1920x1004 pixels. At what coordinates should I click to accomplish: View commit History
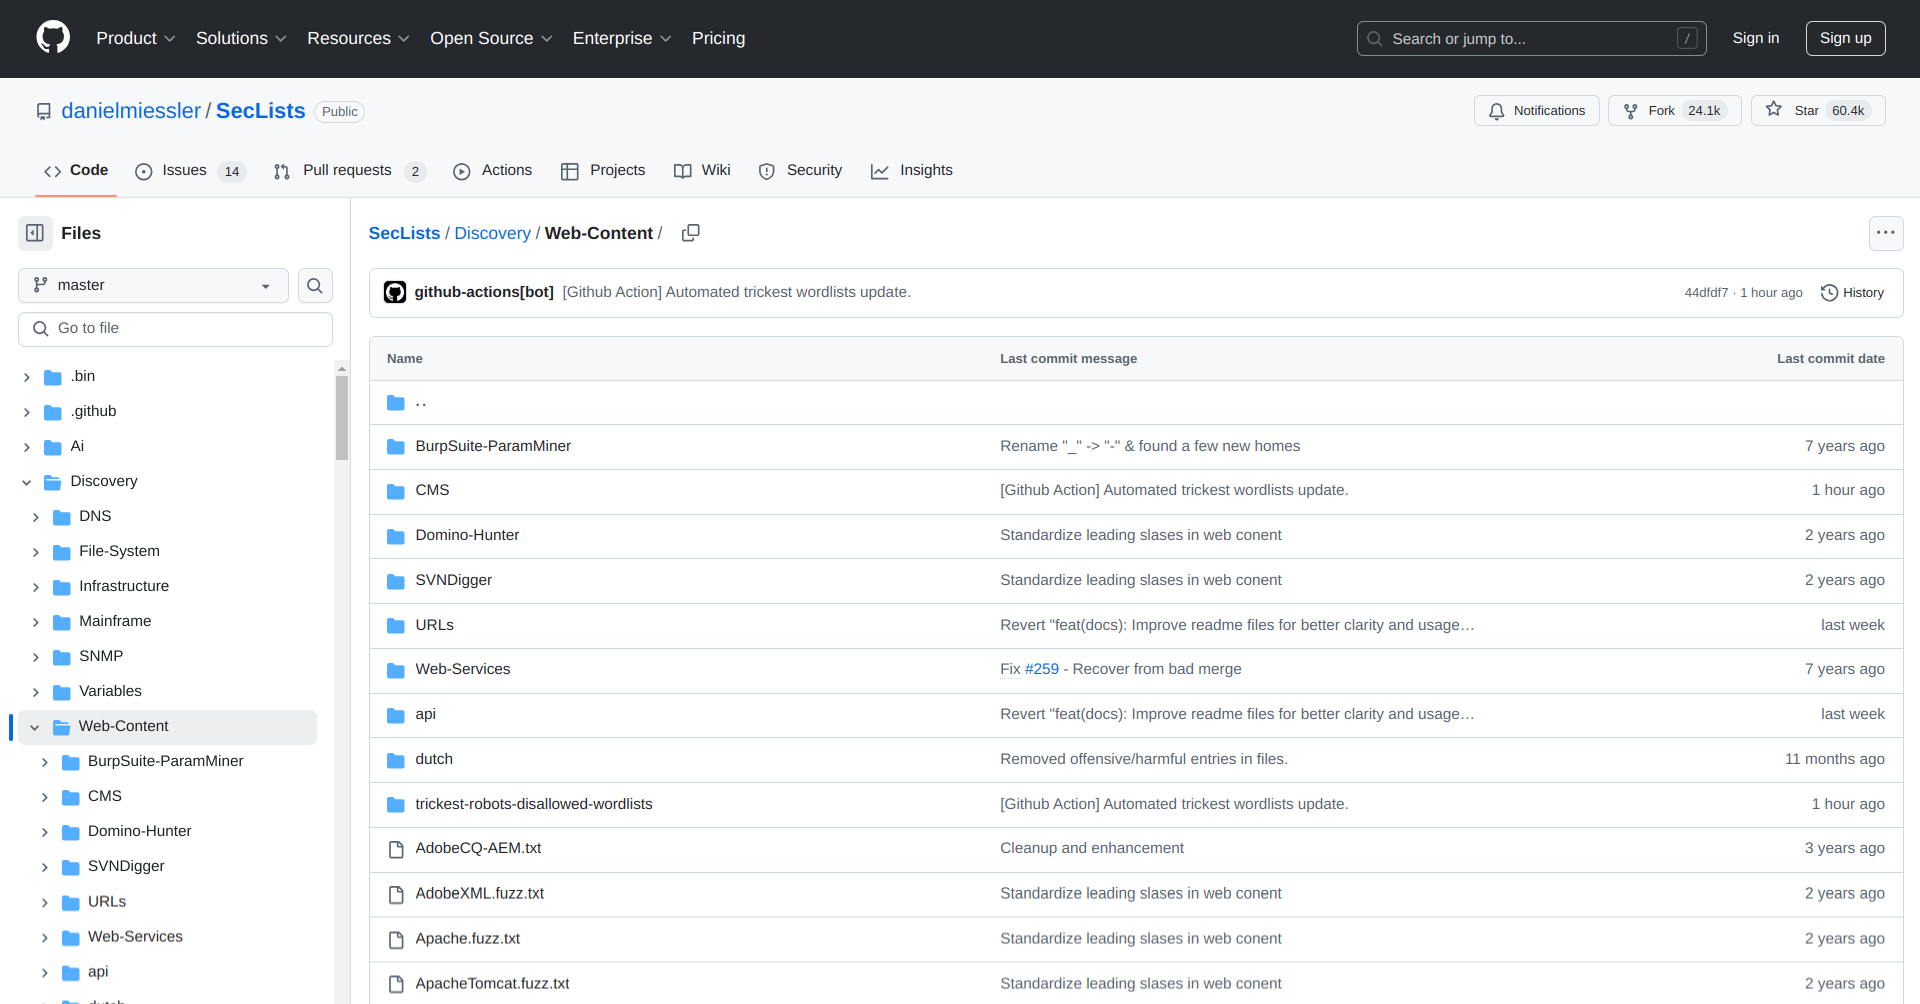(x=1852, y=292)
